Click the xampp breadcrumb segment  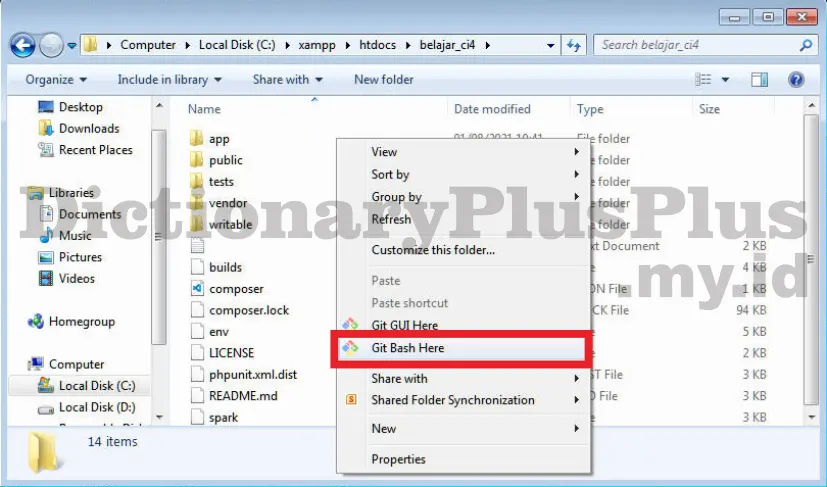(x=317, y=45)
